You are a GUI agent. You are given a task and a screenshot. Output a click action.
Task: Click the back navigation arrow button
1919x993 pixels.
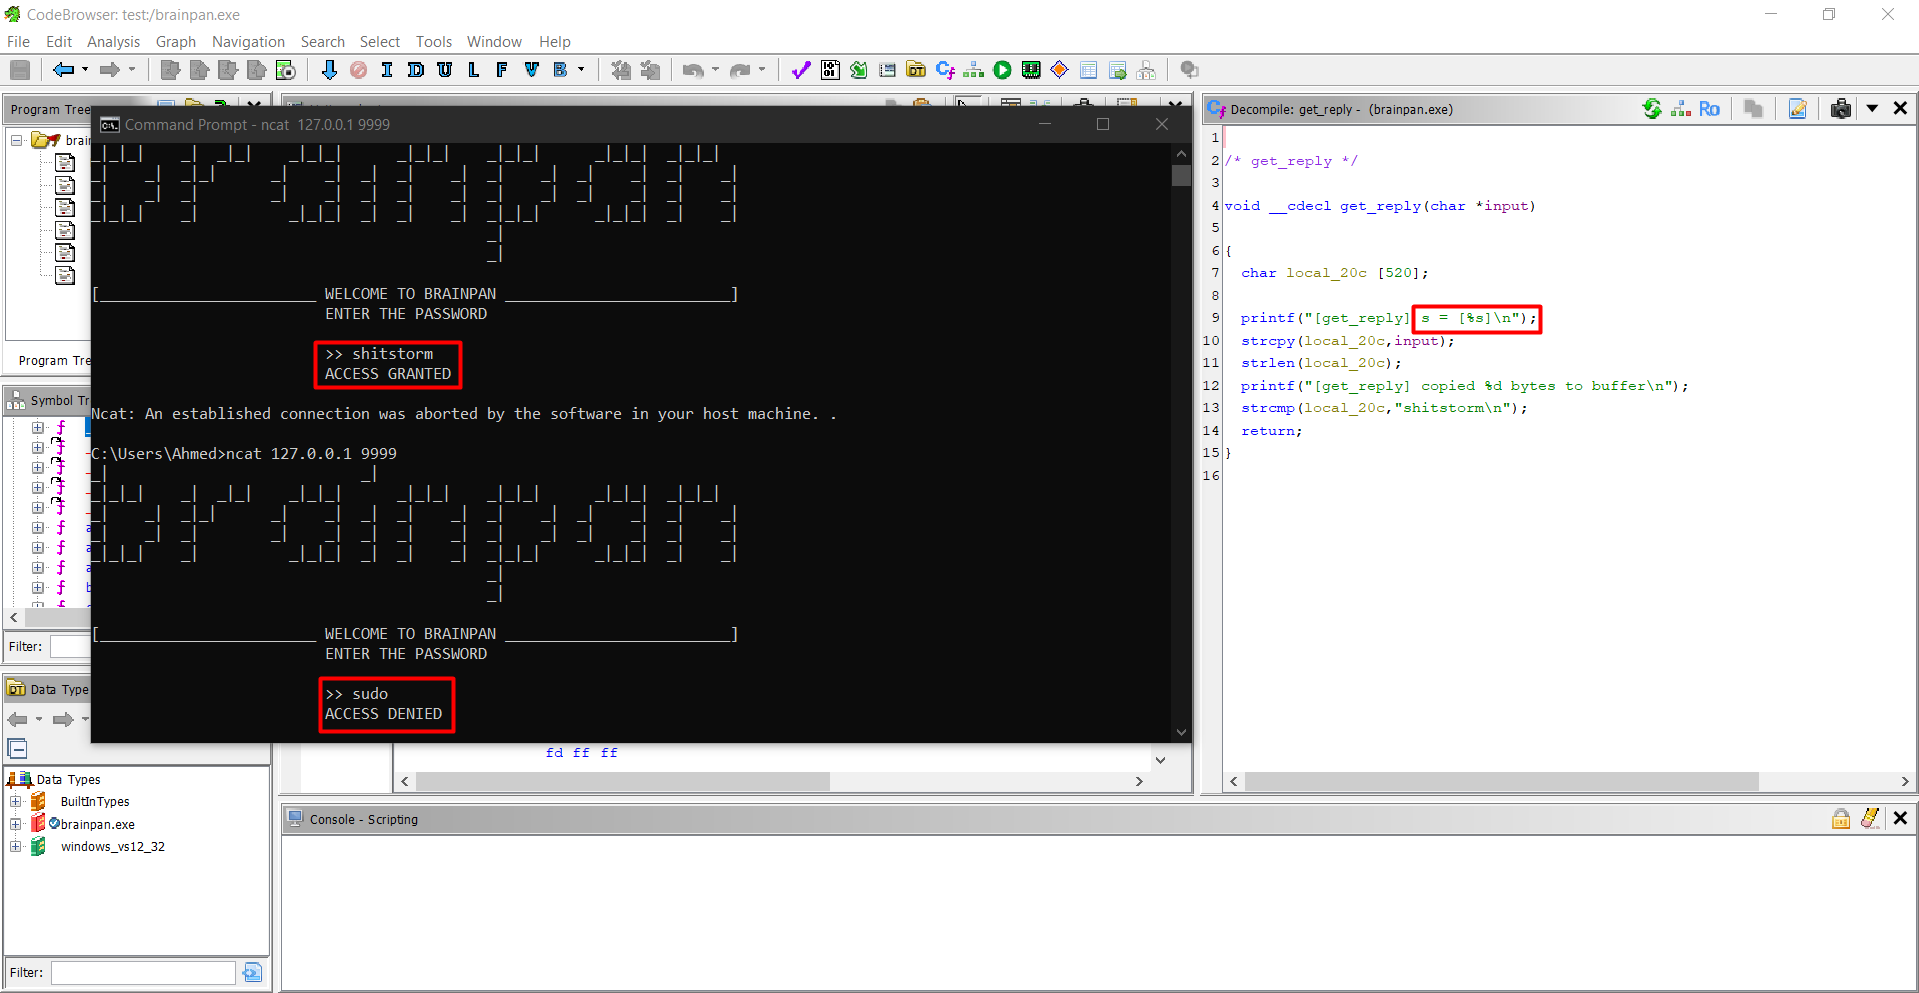tap(63, 70)
